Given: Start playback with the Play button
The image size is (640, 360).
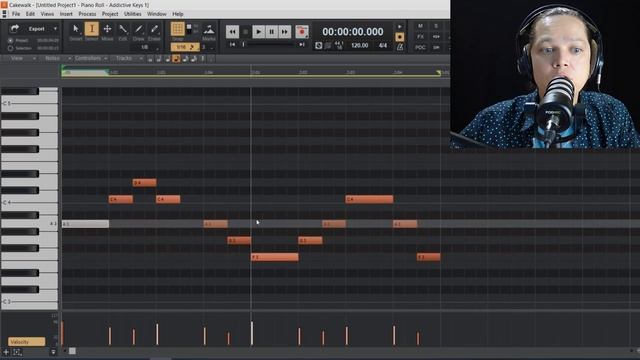Looking at the screenshot, I should [x=258, y=31].
